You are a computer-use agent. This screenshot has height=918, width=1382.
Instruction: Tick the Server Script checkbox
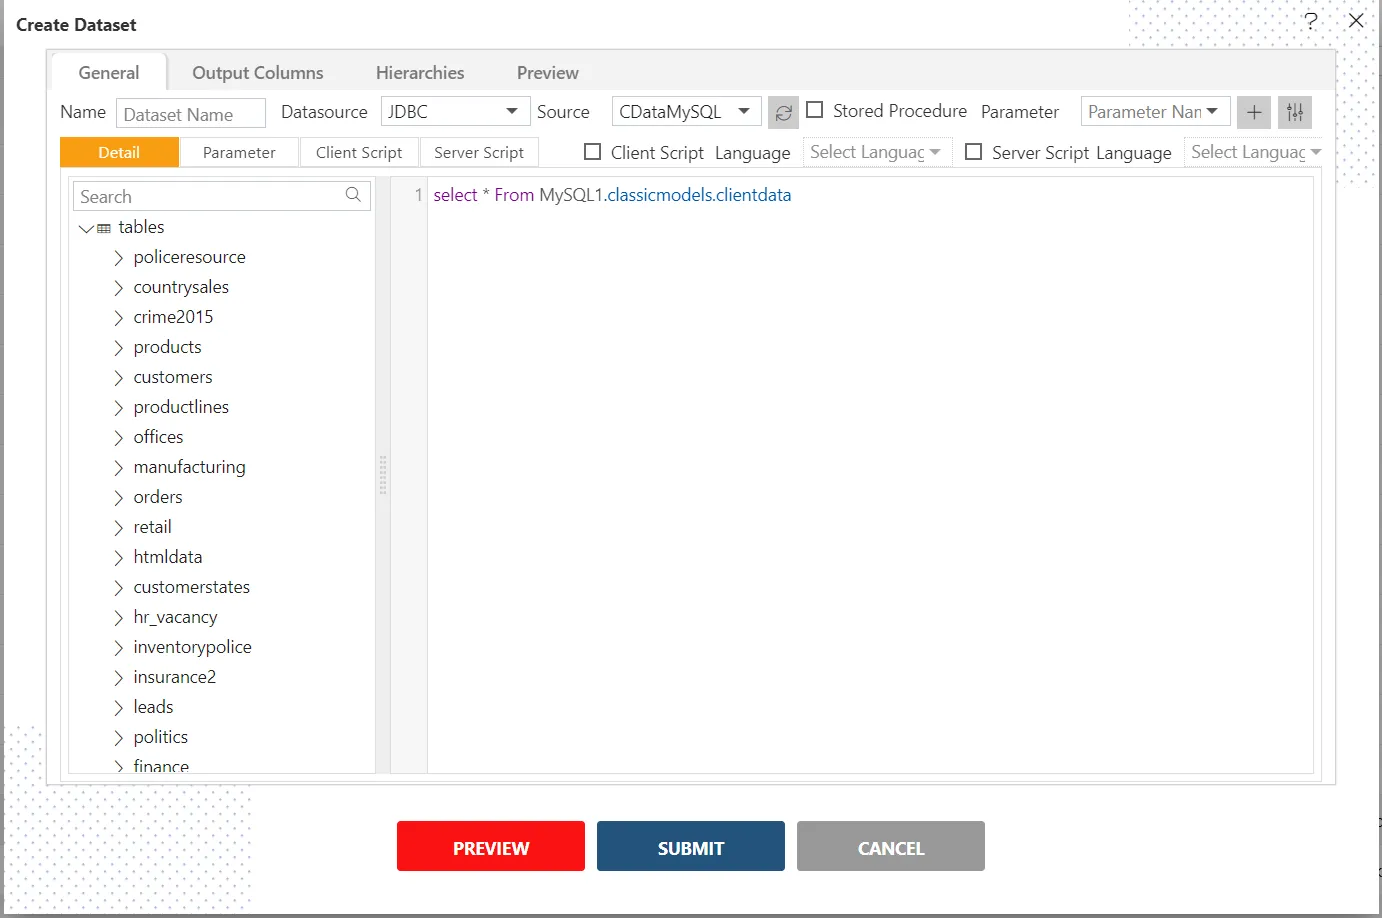pos(974,151)
